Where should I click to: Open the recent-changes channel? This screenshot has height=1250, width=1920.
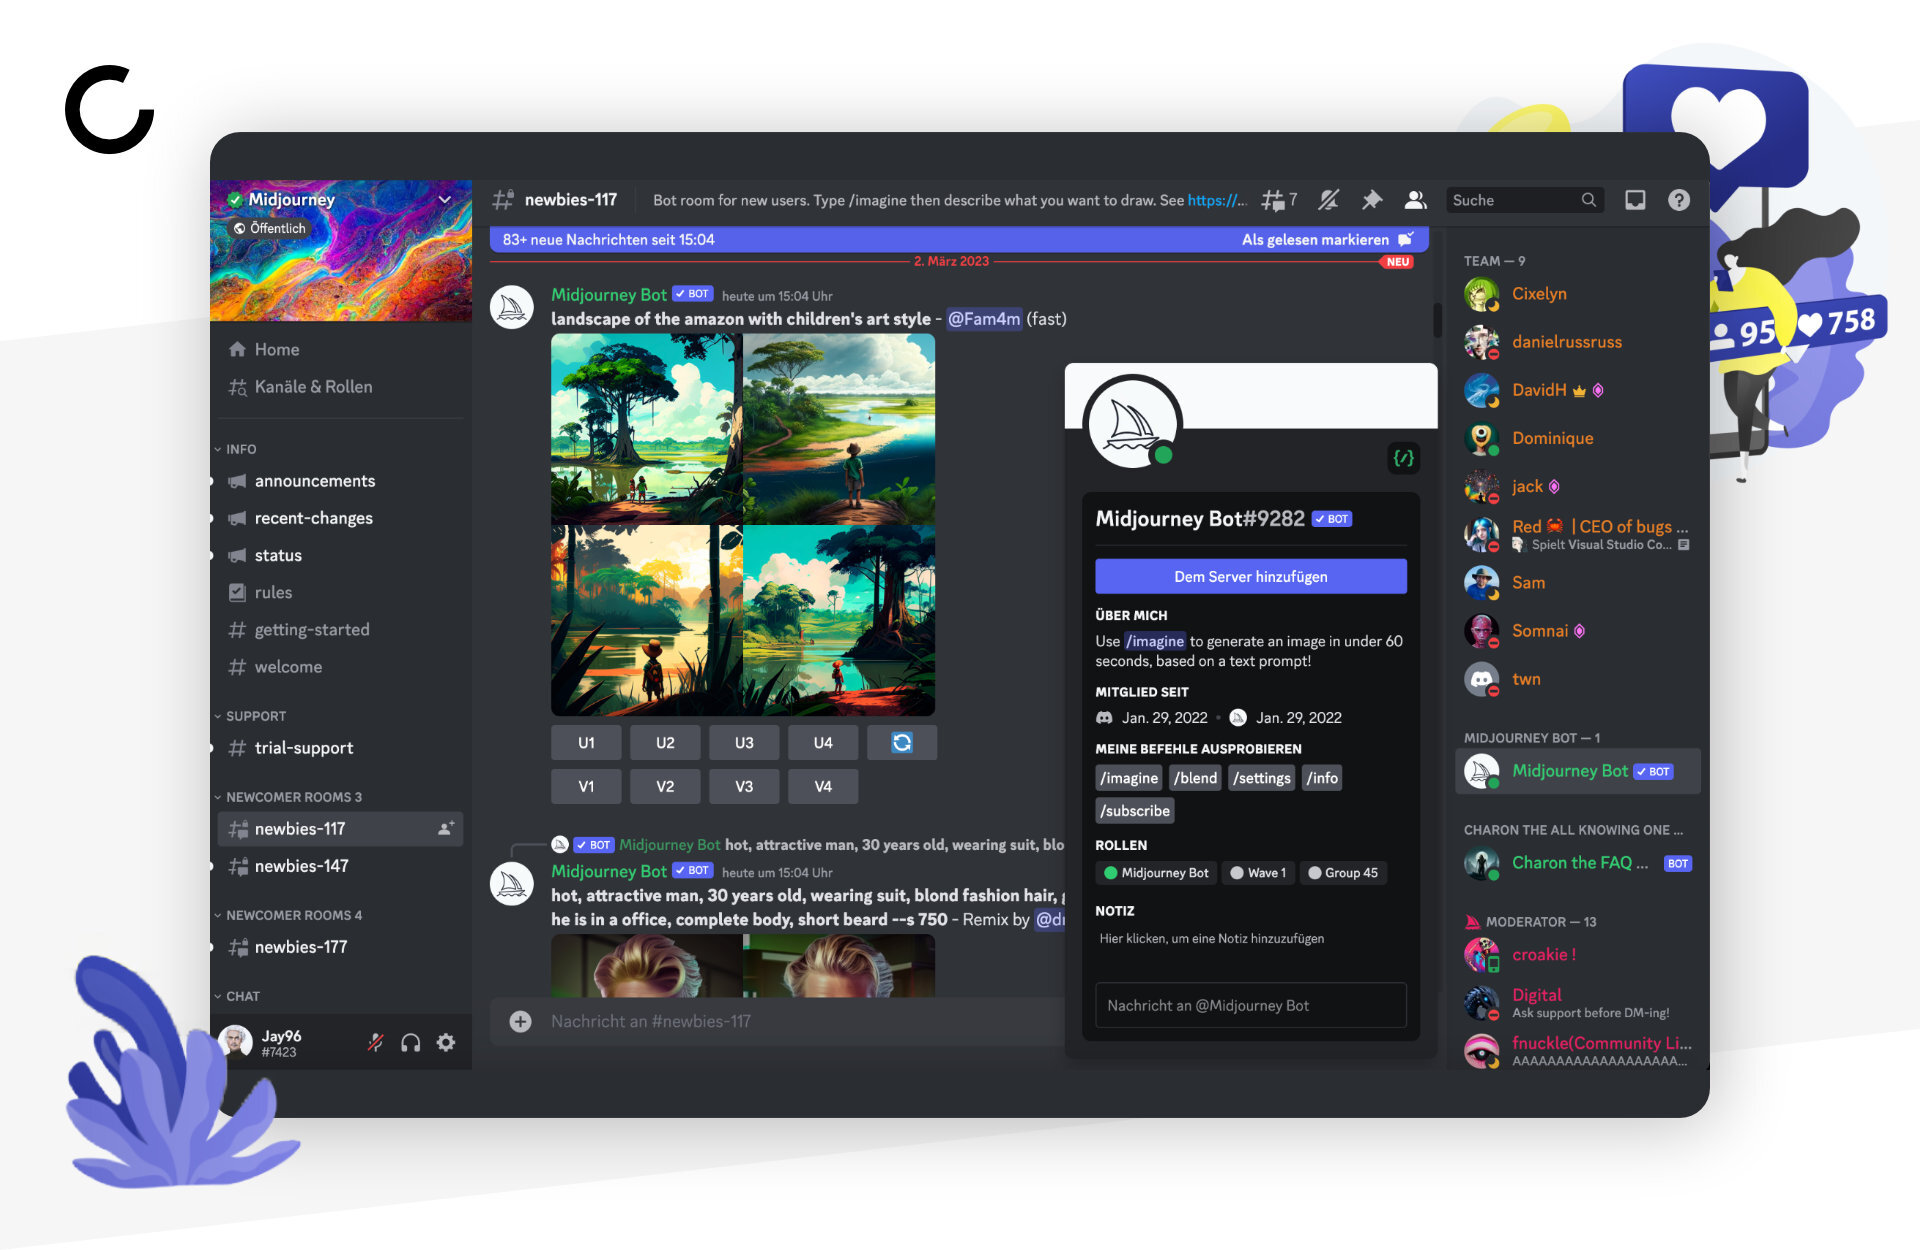pos(340,518)
